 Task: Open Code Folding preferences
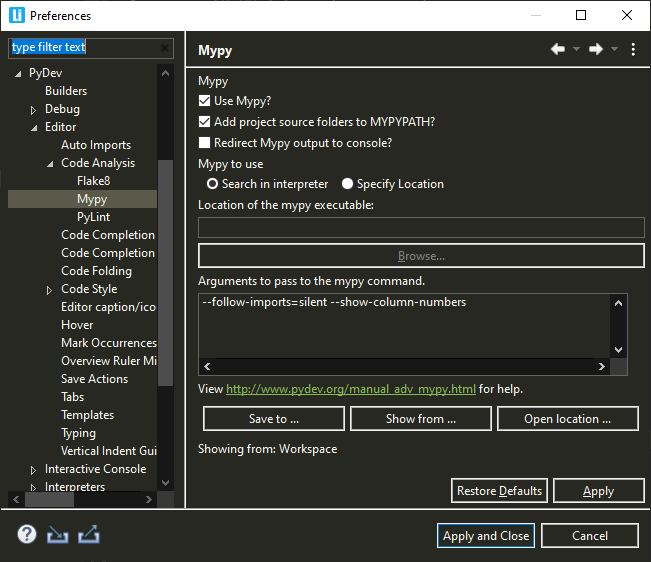coord(96,271)
